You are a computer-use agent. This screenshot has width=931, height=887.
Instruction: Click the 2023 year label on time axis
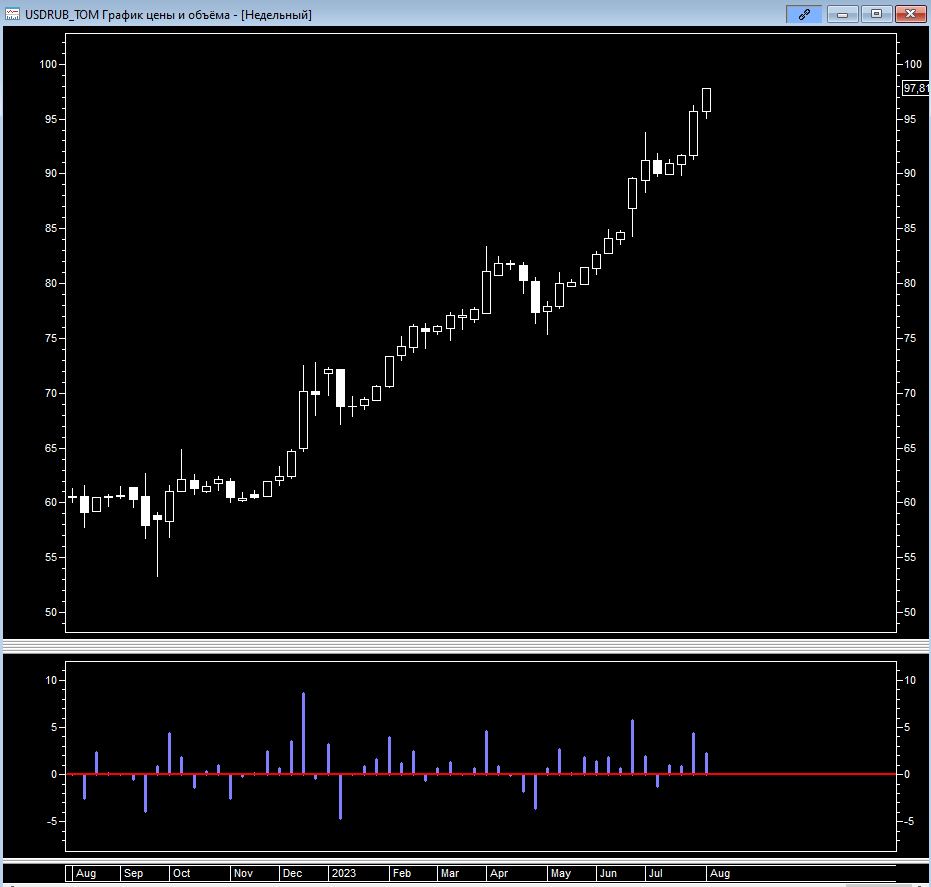tap(344, 873)
